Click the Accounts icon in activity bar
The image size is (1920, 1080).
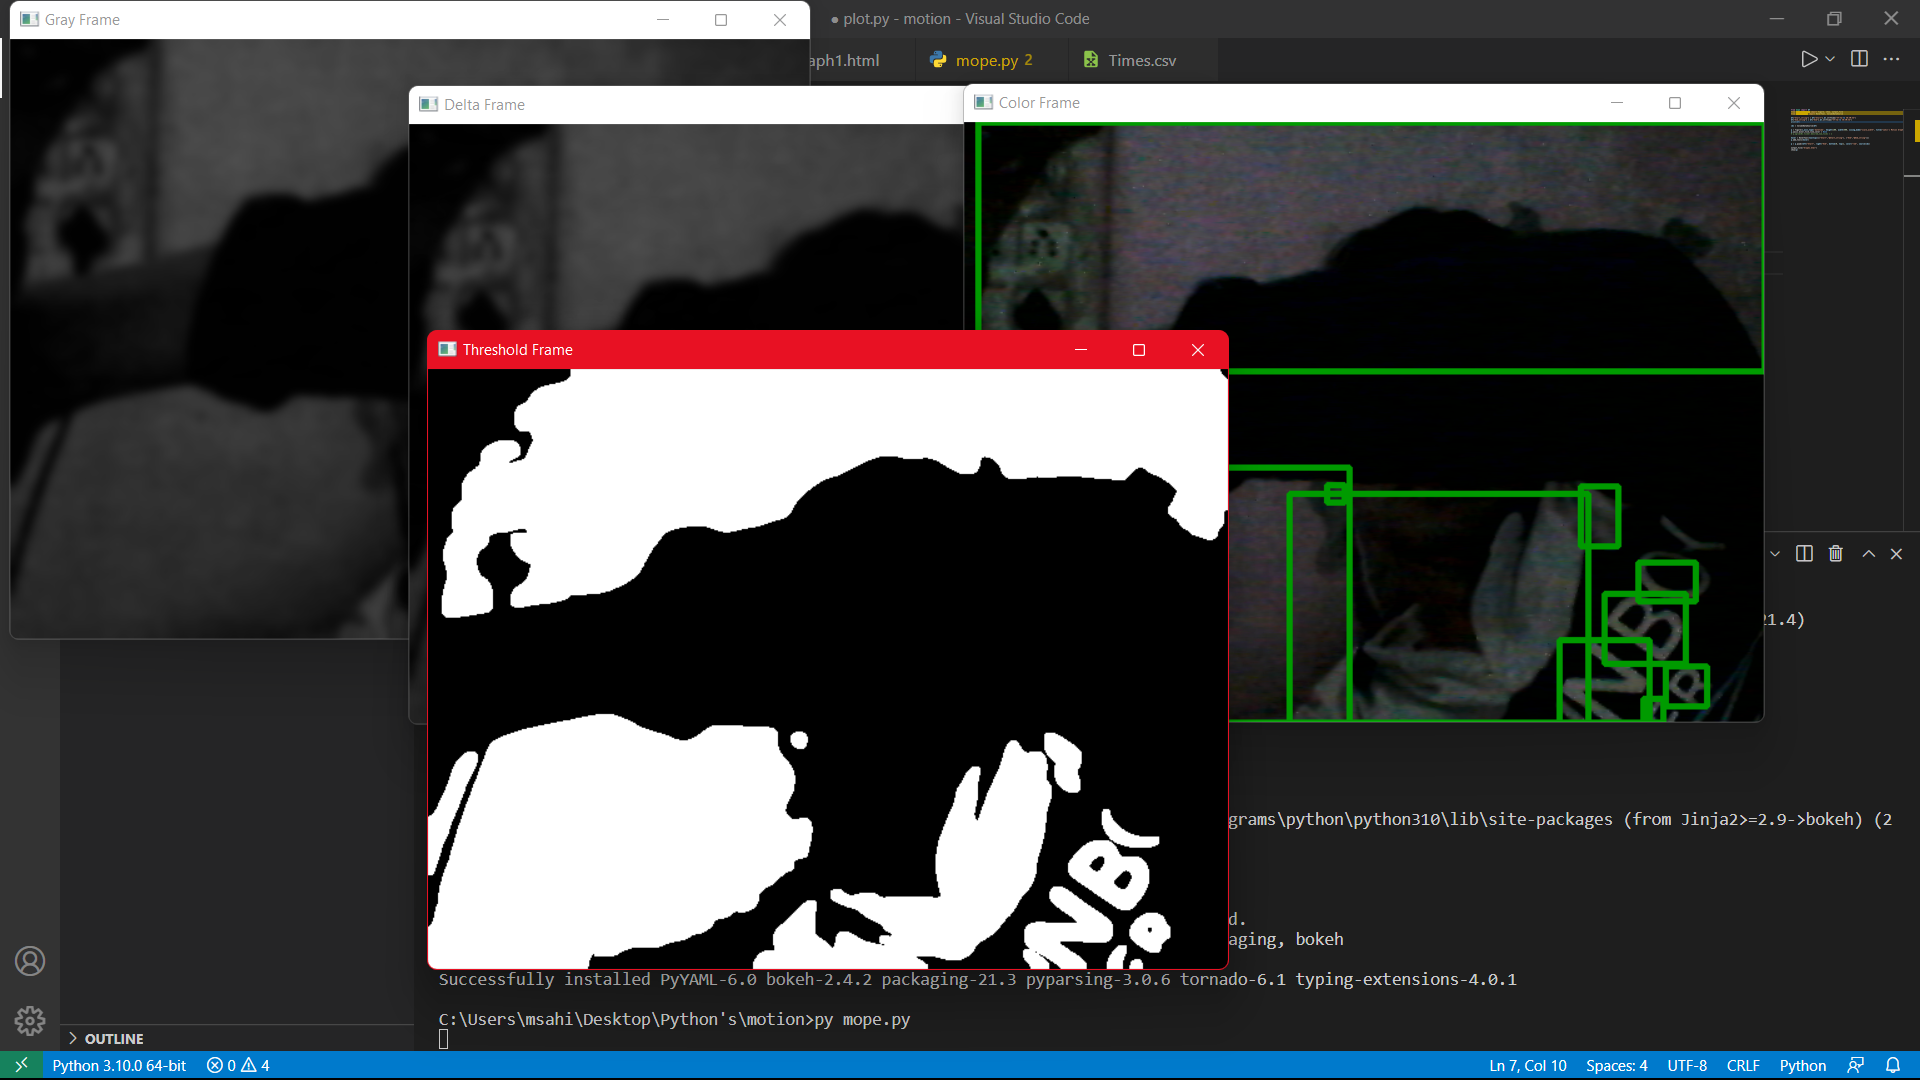click(x=30, y=961)
